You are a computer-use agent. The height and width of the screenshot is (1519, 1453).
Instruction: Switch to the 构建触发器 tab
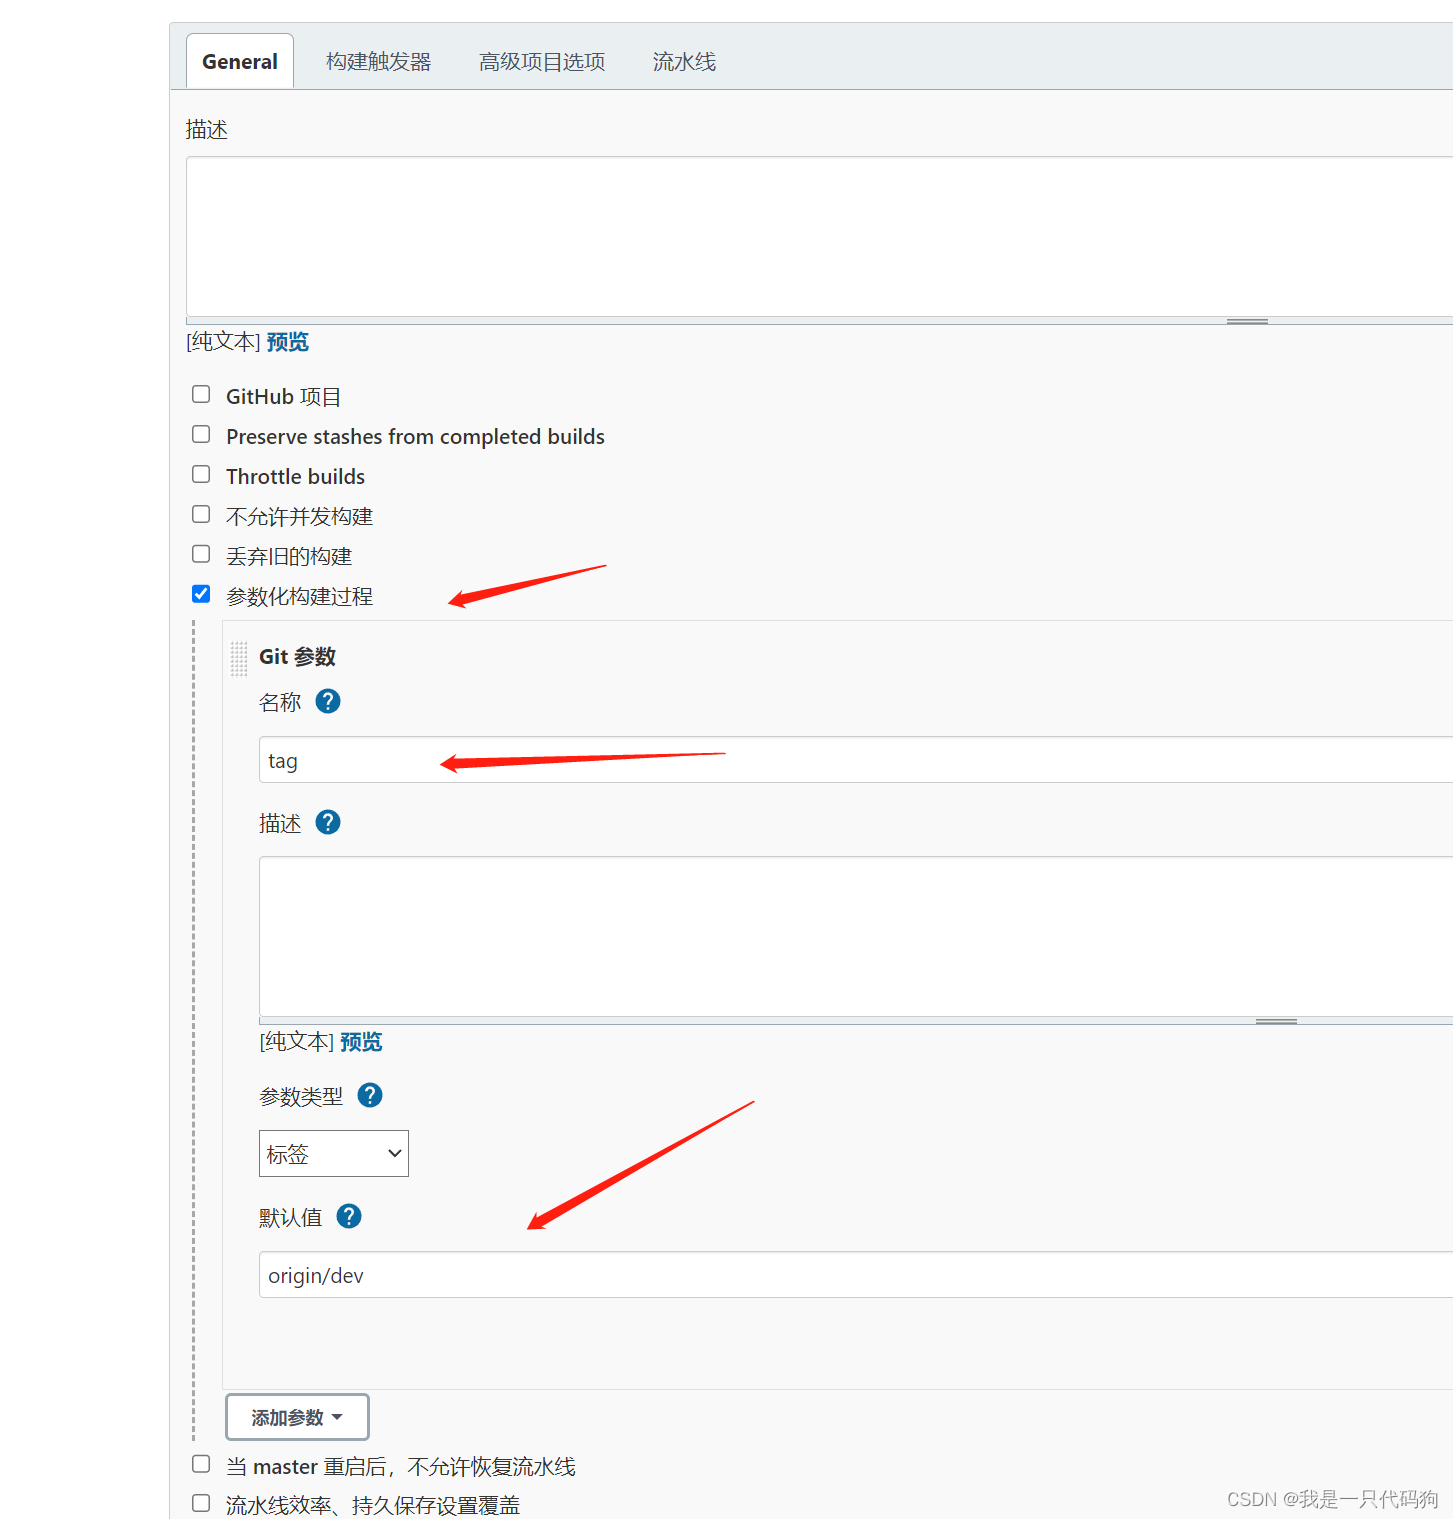tap(379, 60)
